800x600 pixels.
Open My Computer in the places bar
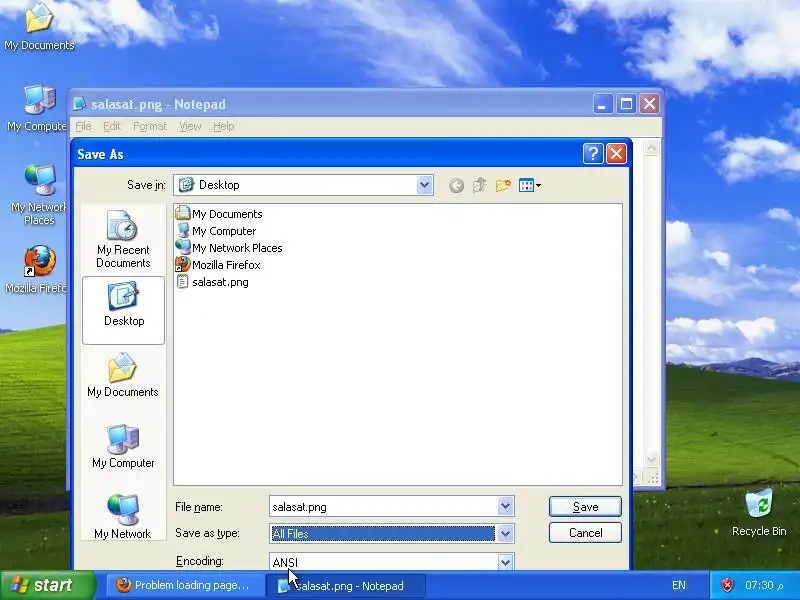point(123,446)
